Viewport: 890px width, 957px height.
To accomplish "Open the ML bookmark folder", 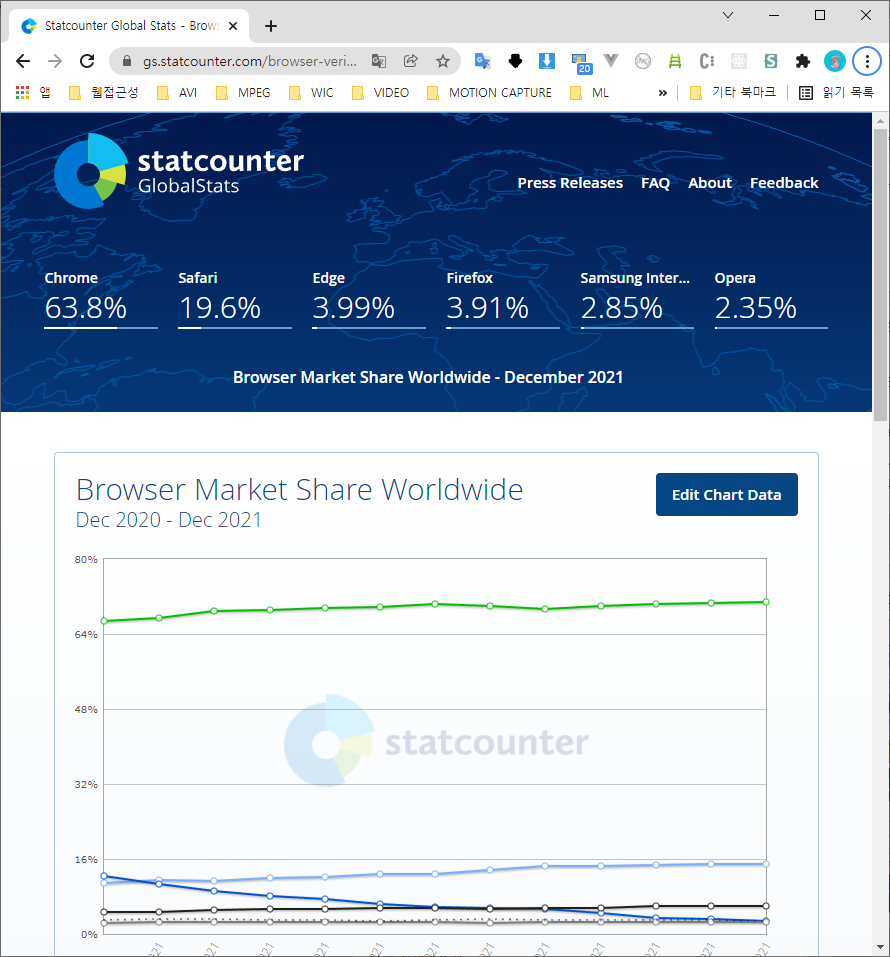I will [589, 92].
